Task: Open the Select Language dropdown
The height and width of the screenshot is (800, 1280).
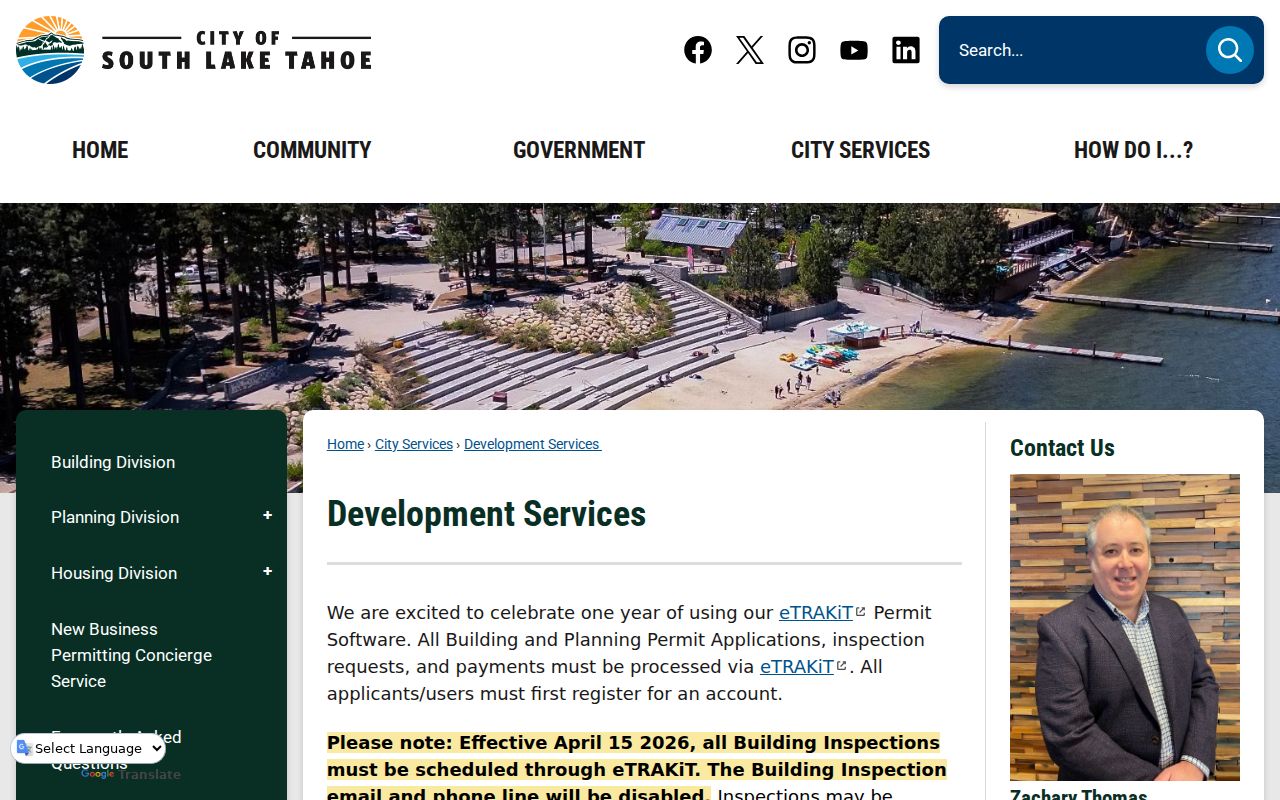Action: (89, 748)
